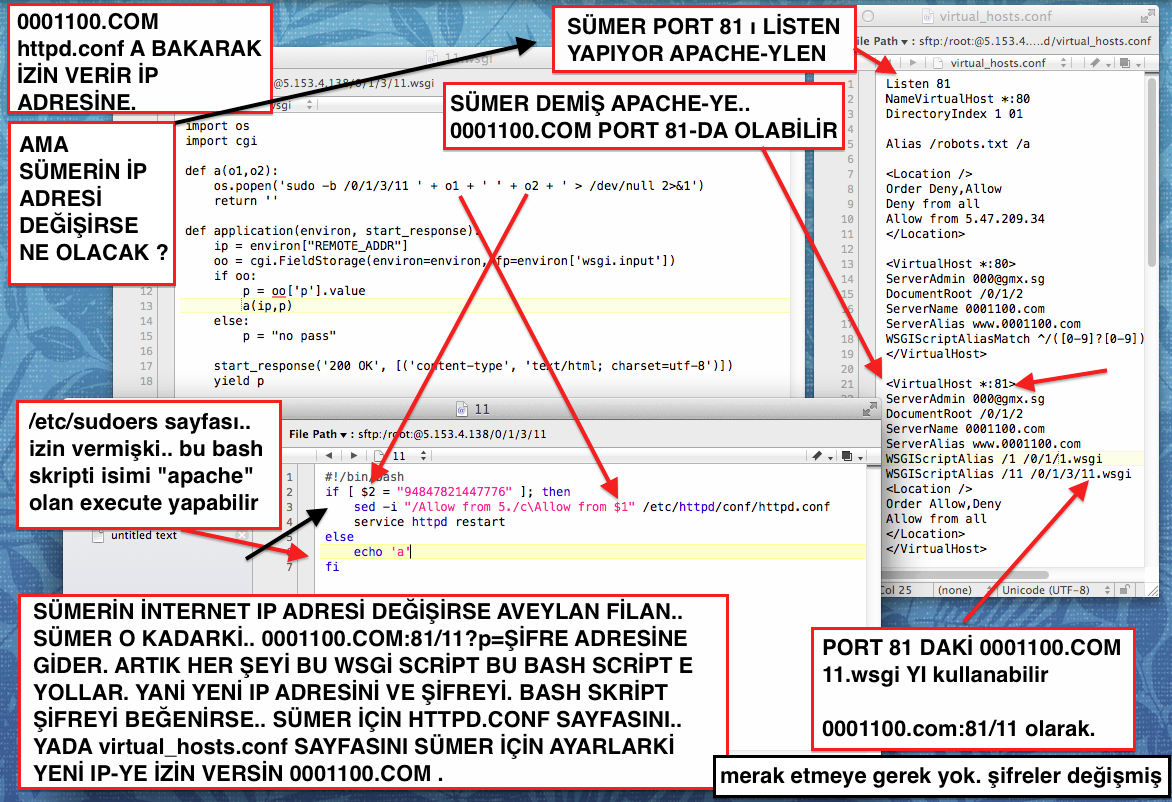Click the document icon in the "11" window title
Viewport: 1172px width, 802px height.
click(x=462, y=409)
